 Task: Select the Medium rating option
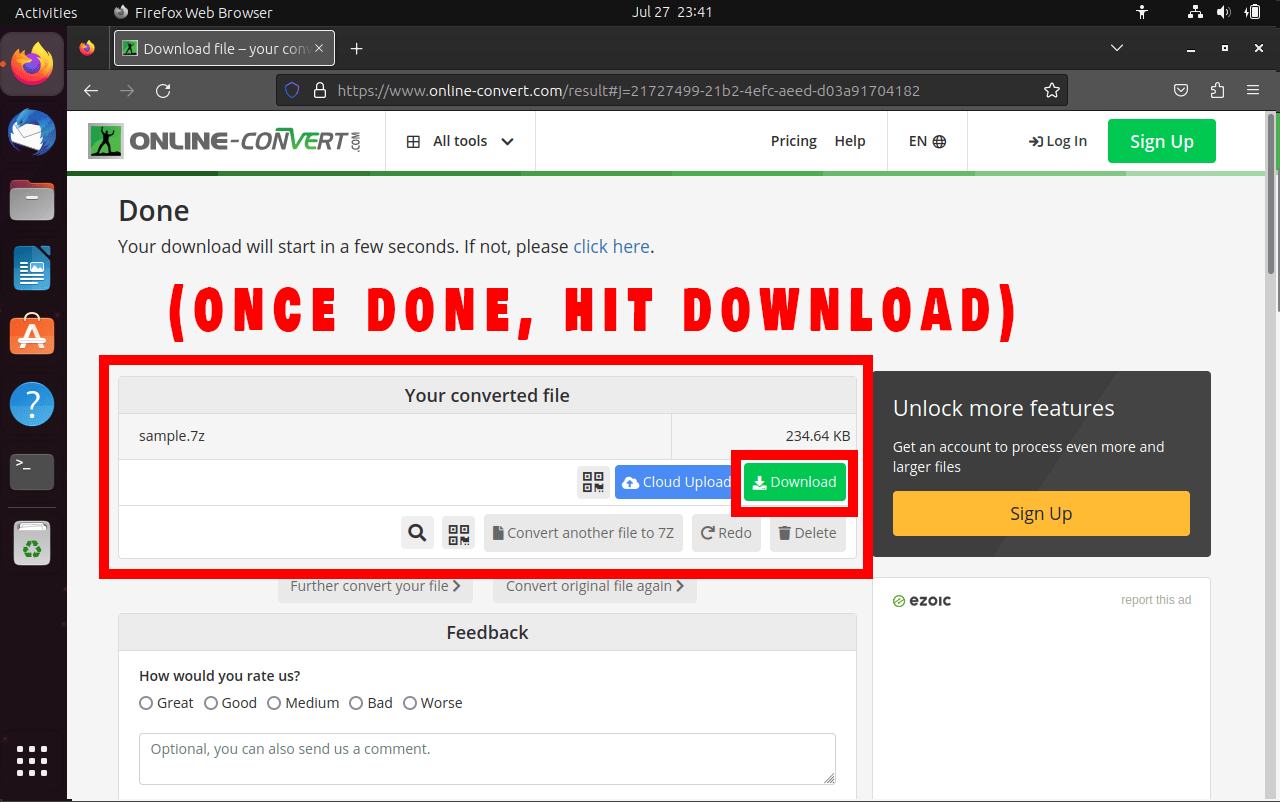coord(274,703)
